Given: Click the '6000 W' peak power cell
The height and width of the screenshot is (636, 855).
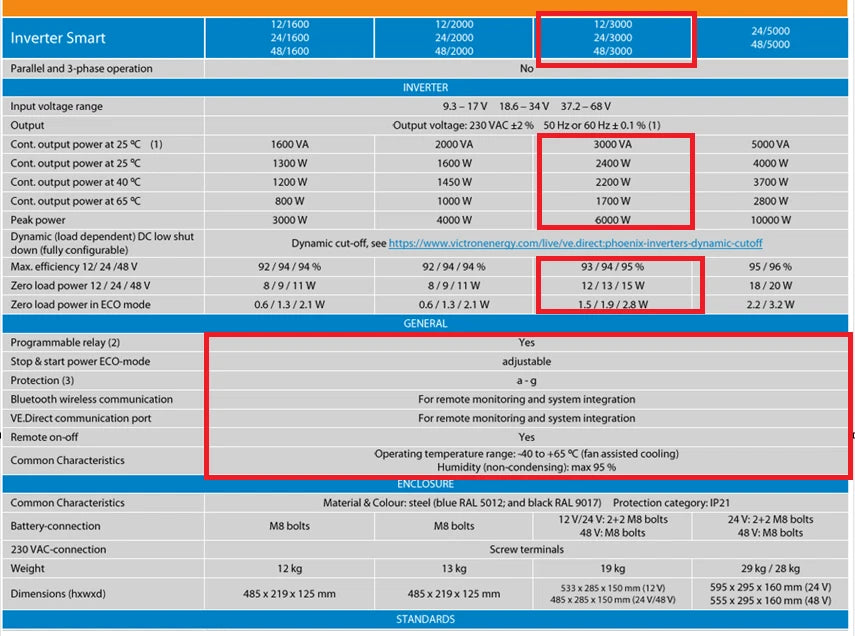Looking at the screenshot, I should (x=613, y=220).
